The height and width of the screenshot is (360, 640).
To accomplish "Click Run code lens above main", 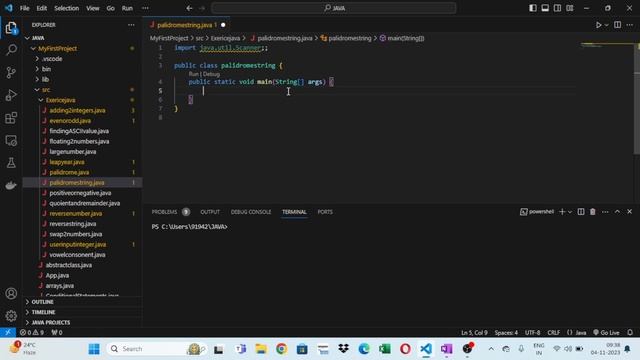I will pyautogui.click(x=193, y=74).
